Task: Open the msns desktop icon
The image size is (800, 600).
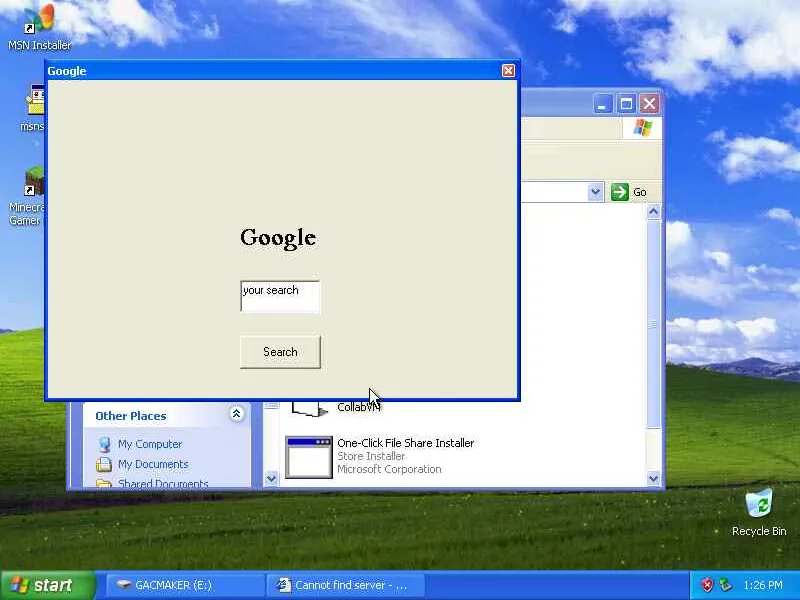Action: (32, 109)
